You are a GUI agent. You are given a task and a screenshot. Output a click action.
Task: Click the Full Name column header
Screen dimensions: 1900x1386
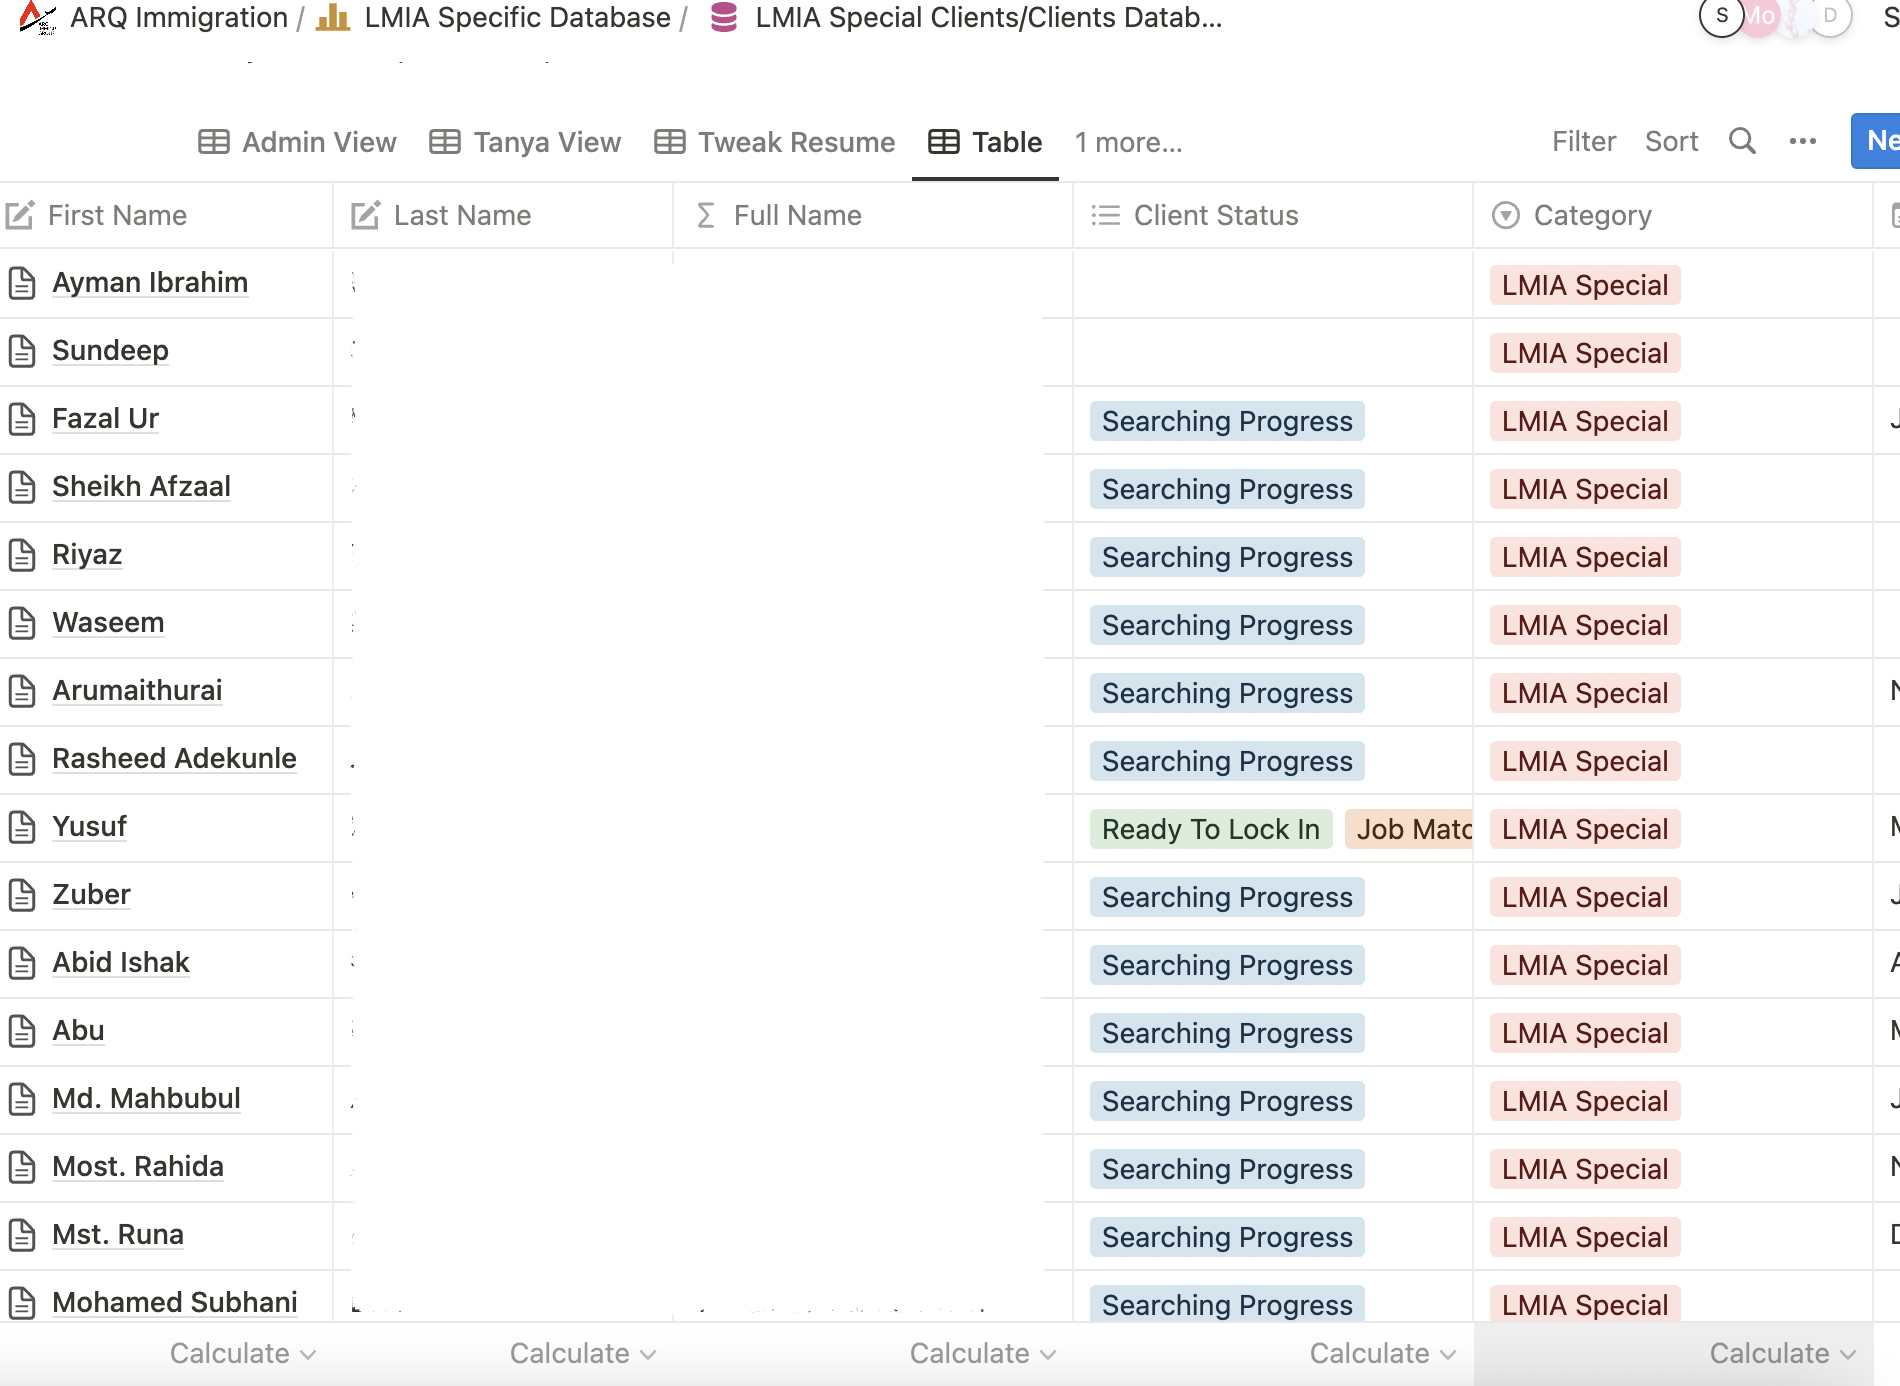[797, 215]
